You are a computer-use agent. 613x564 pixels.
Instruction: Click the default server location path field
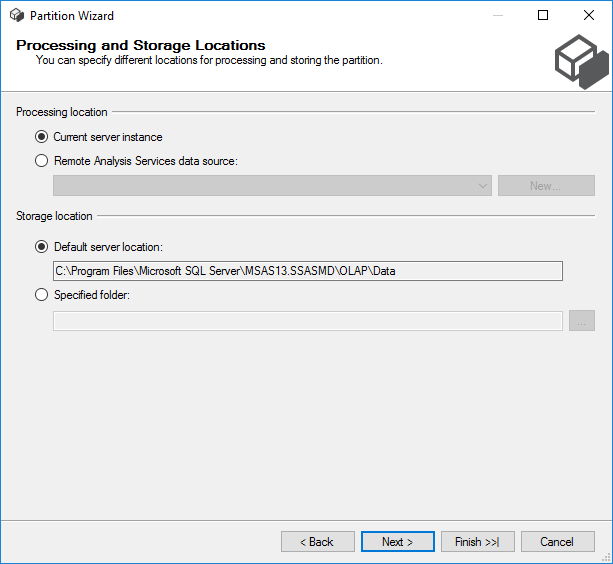pos(307,271)
